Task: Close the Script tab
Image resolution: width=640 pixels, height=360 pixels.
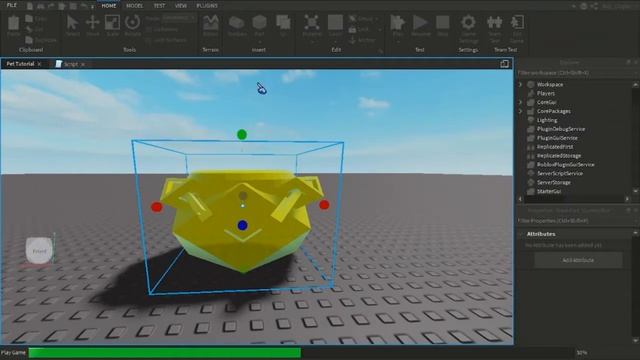Action: point(83,64)
